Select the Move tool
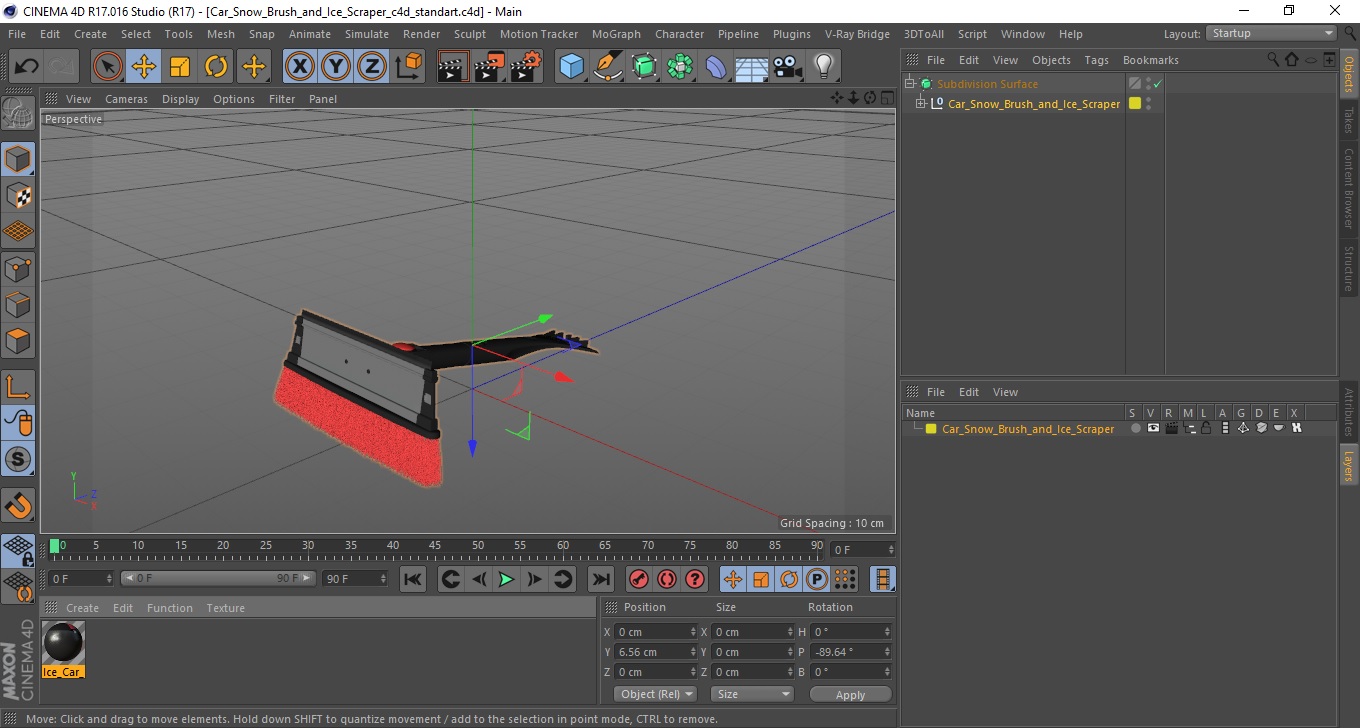The width and height of the screenshot is (1360, 728). click(144, 67)
